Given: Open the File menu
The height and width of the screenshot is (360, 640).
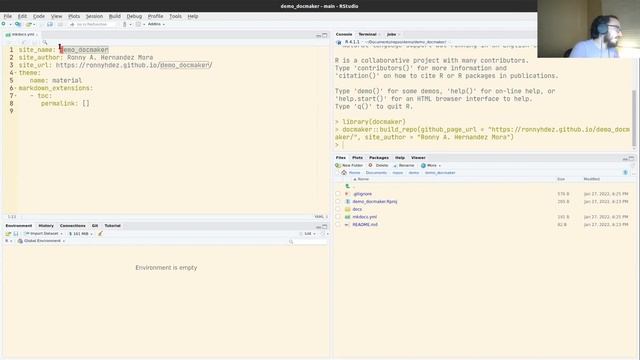Looking at the screenshot, I should click(x=8, y=16).
